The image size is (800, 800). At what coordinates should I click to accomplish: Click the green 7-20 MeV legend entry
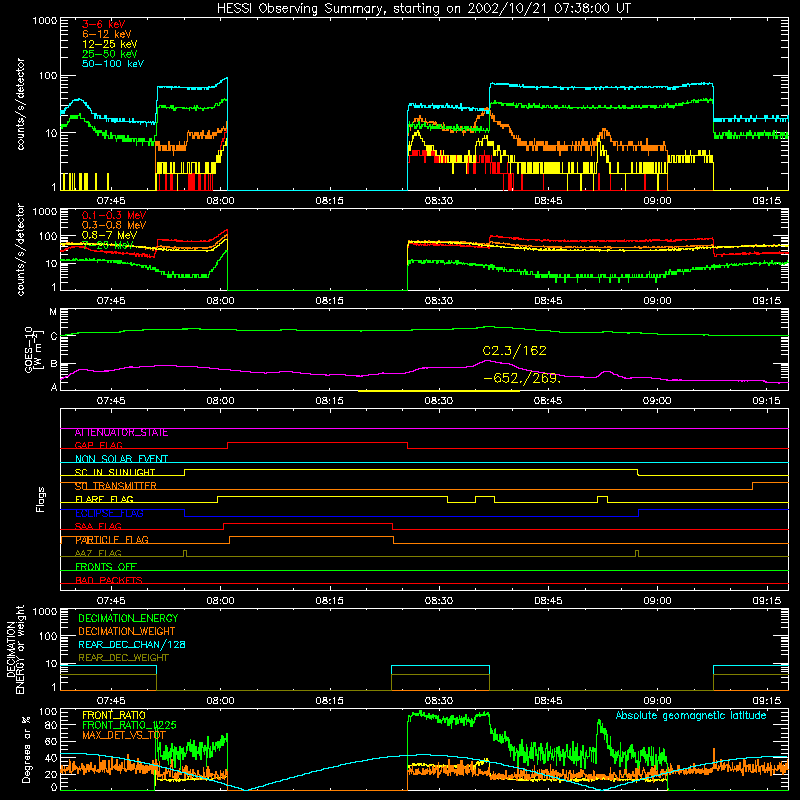[x=108, y=245]
